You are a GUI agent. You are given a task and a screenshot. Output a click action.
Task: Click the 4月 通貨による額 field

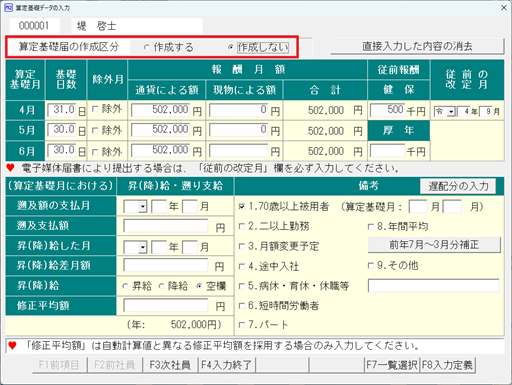coord(160,110)
